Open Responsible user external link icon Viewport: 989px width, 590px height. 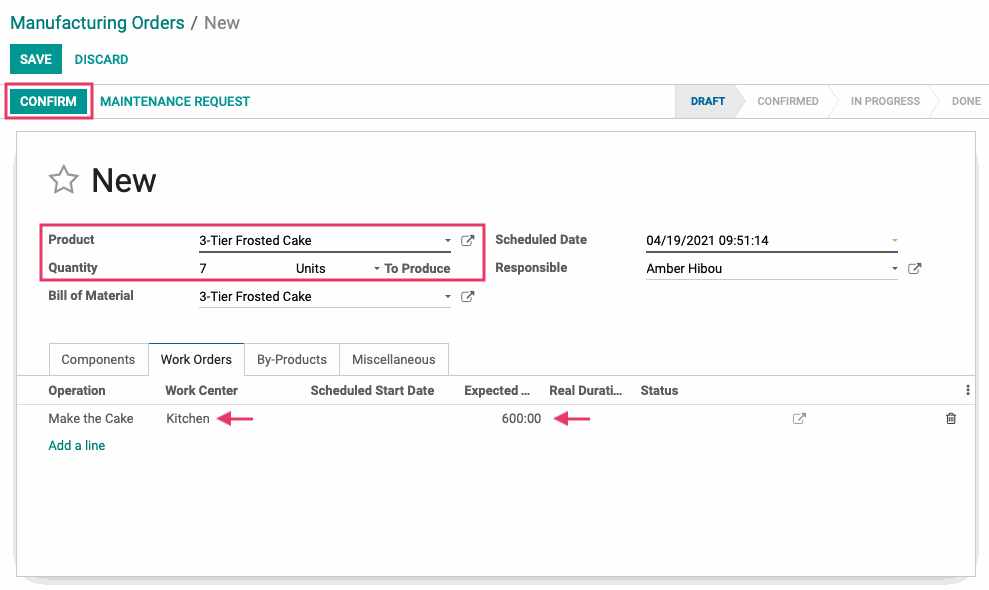tap(915, 269)
